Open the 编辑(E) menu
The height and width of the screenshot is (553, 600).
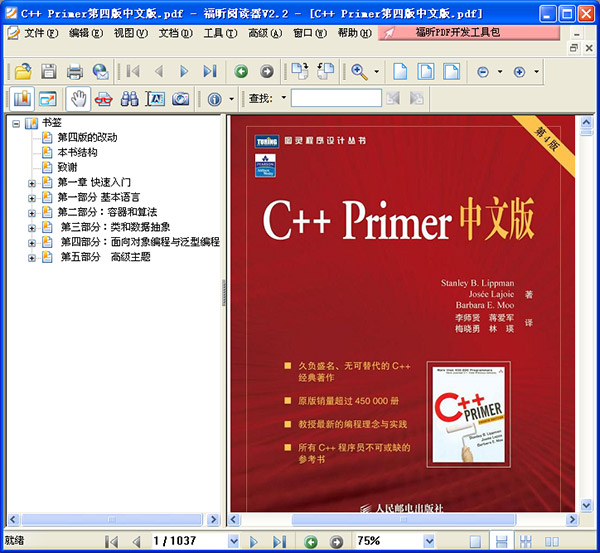[86, 33]
